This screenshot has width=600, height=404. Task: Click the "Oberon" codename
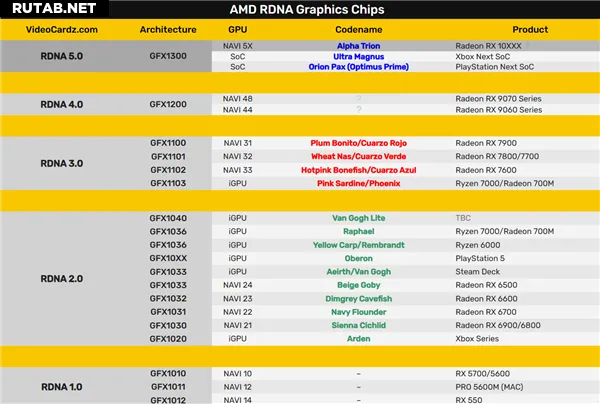pyautogui.click(x=359, y=258)
